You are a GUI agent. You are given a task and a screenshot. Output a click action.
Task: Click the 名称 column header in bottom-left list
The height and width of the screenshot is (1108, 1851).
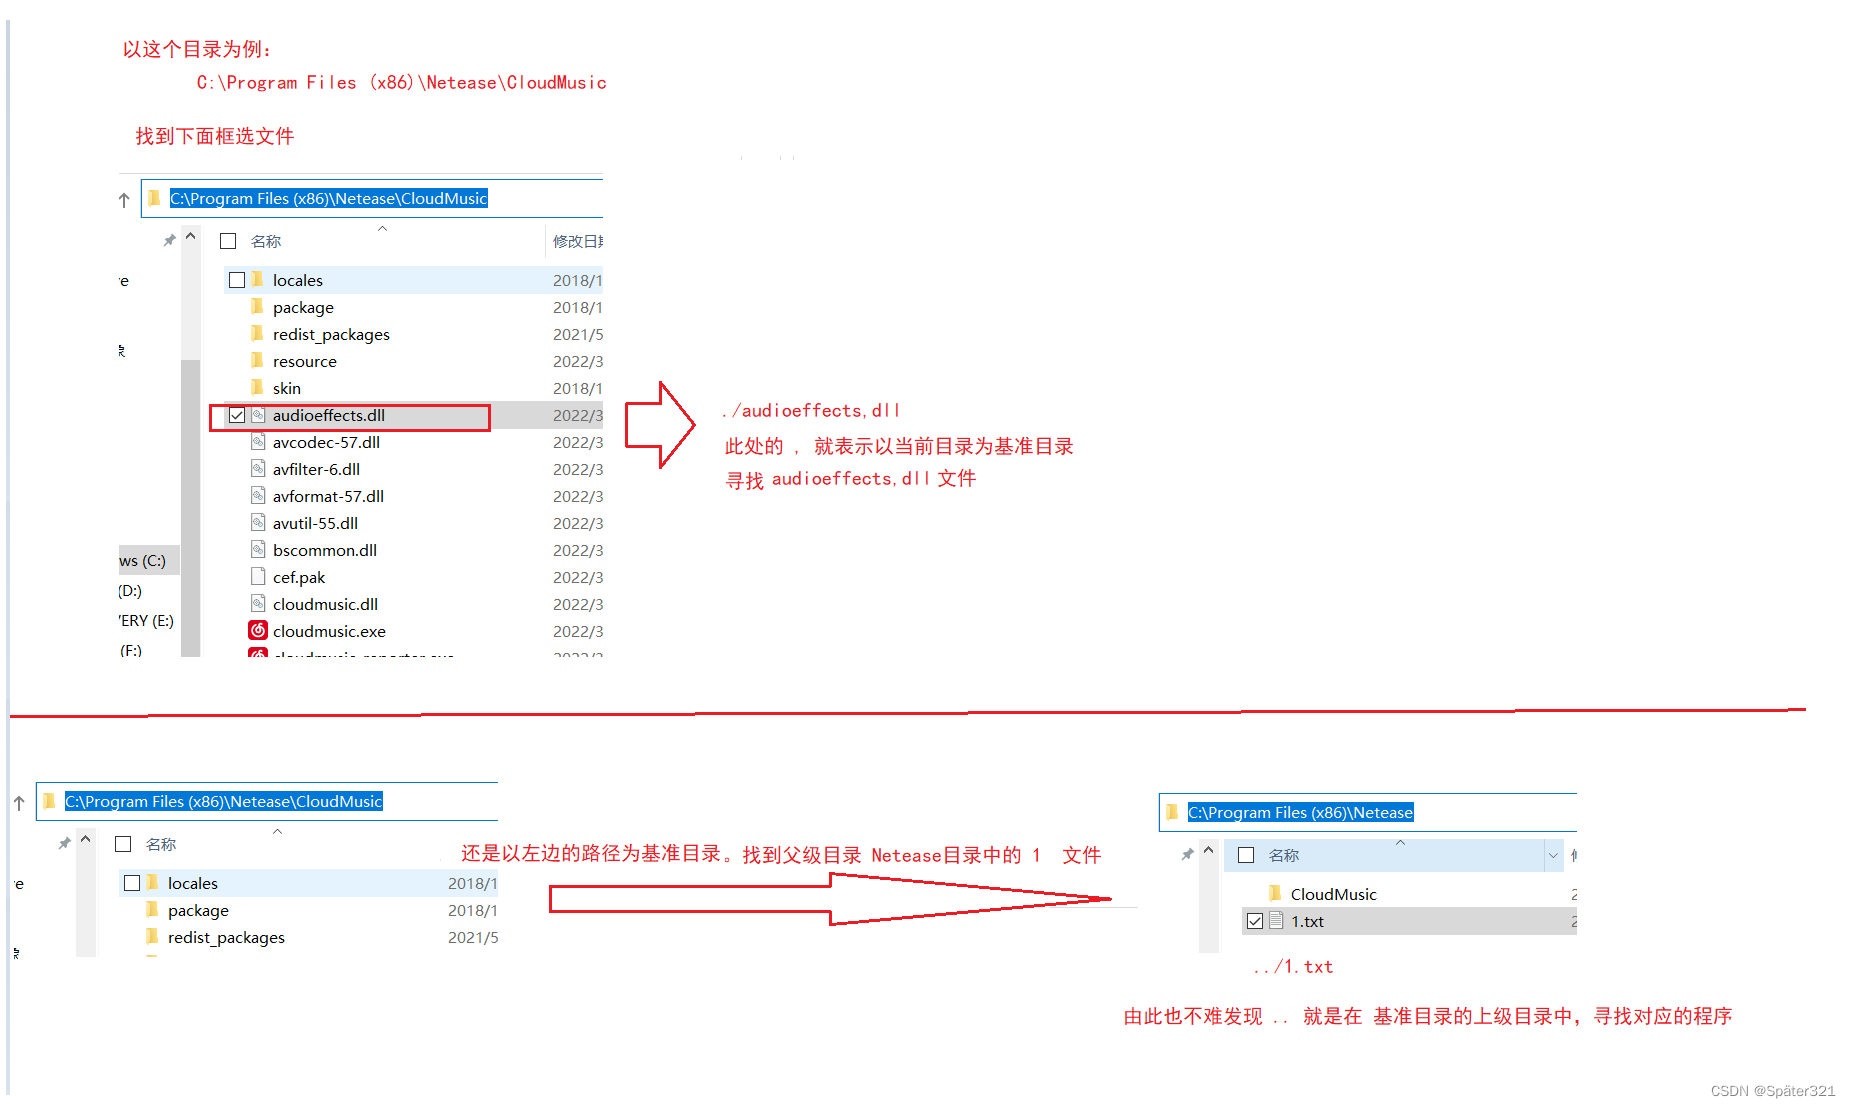click(161, 844)
